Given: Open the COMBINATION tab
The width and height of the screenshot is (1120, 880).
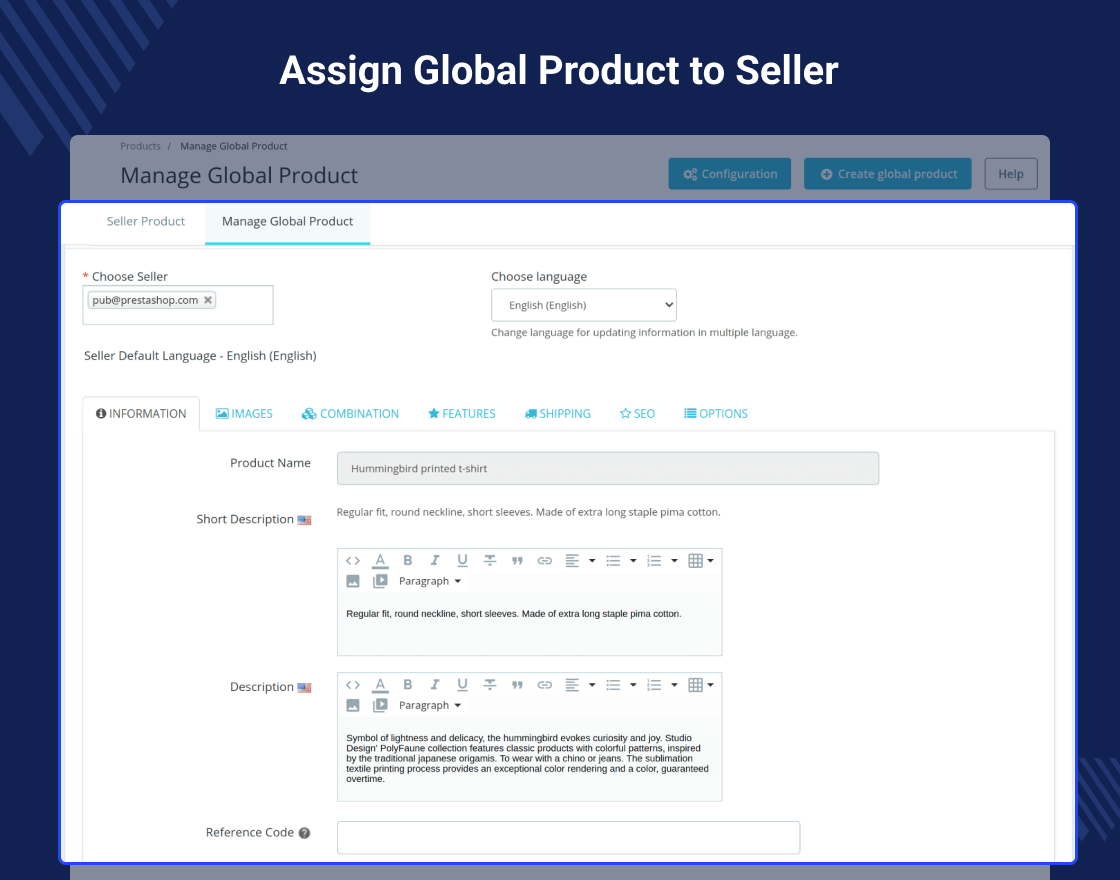Looking at the screenshot, I should pos(350,414).
